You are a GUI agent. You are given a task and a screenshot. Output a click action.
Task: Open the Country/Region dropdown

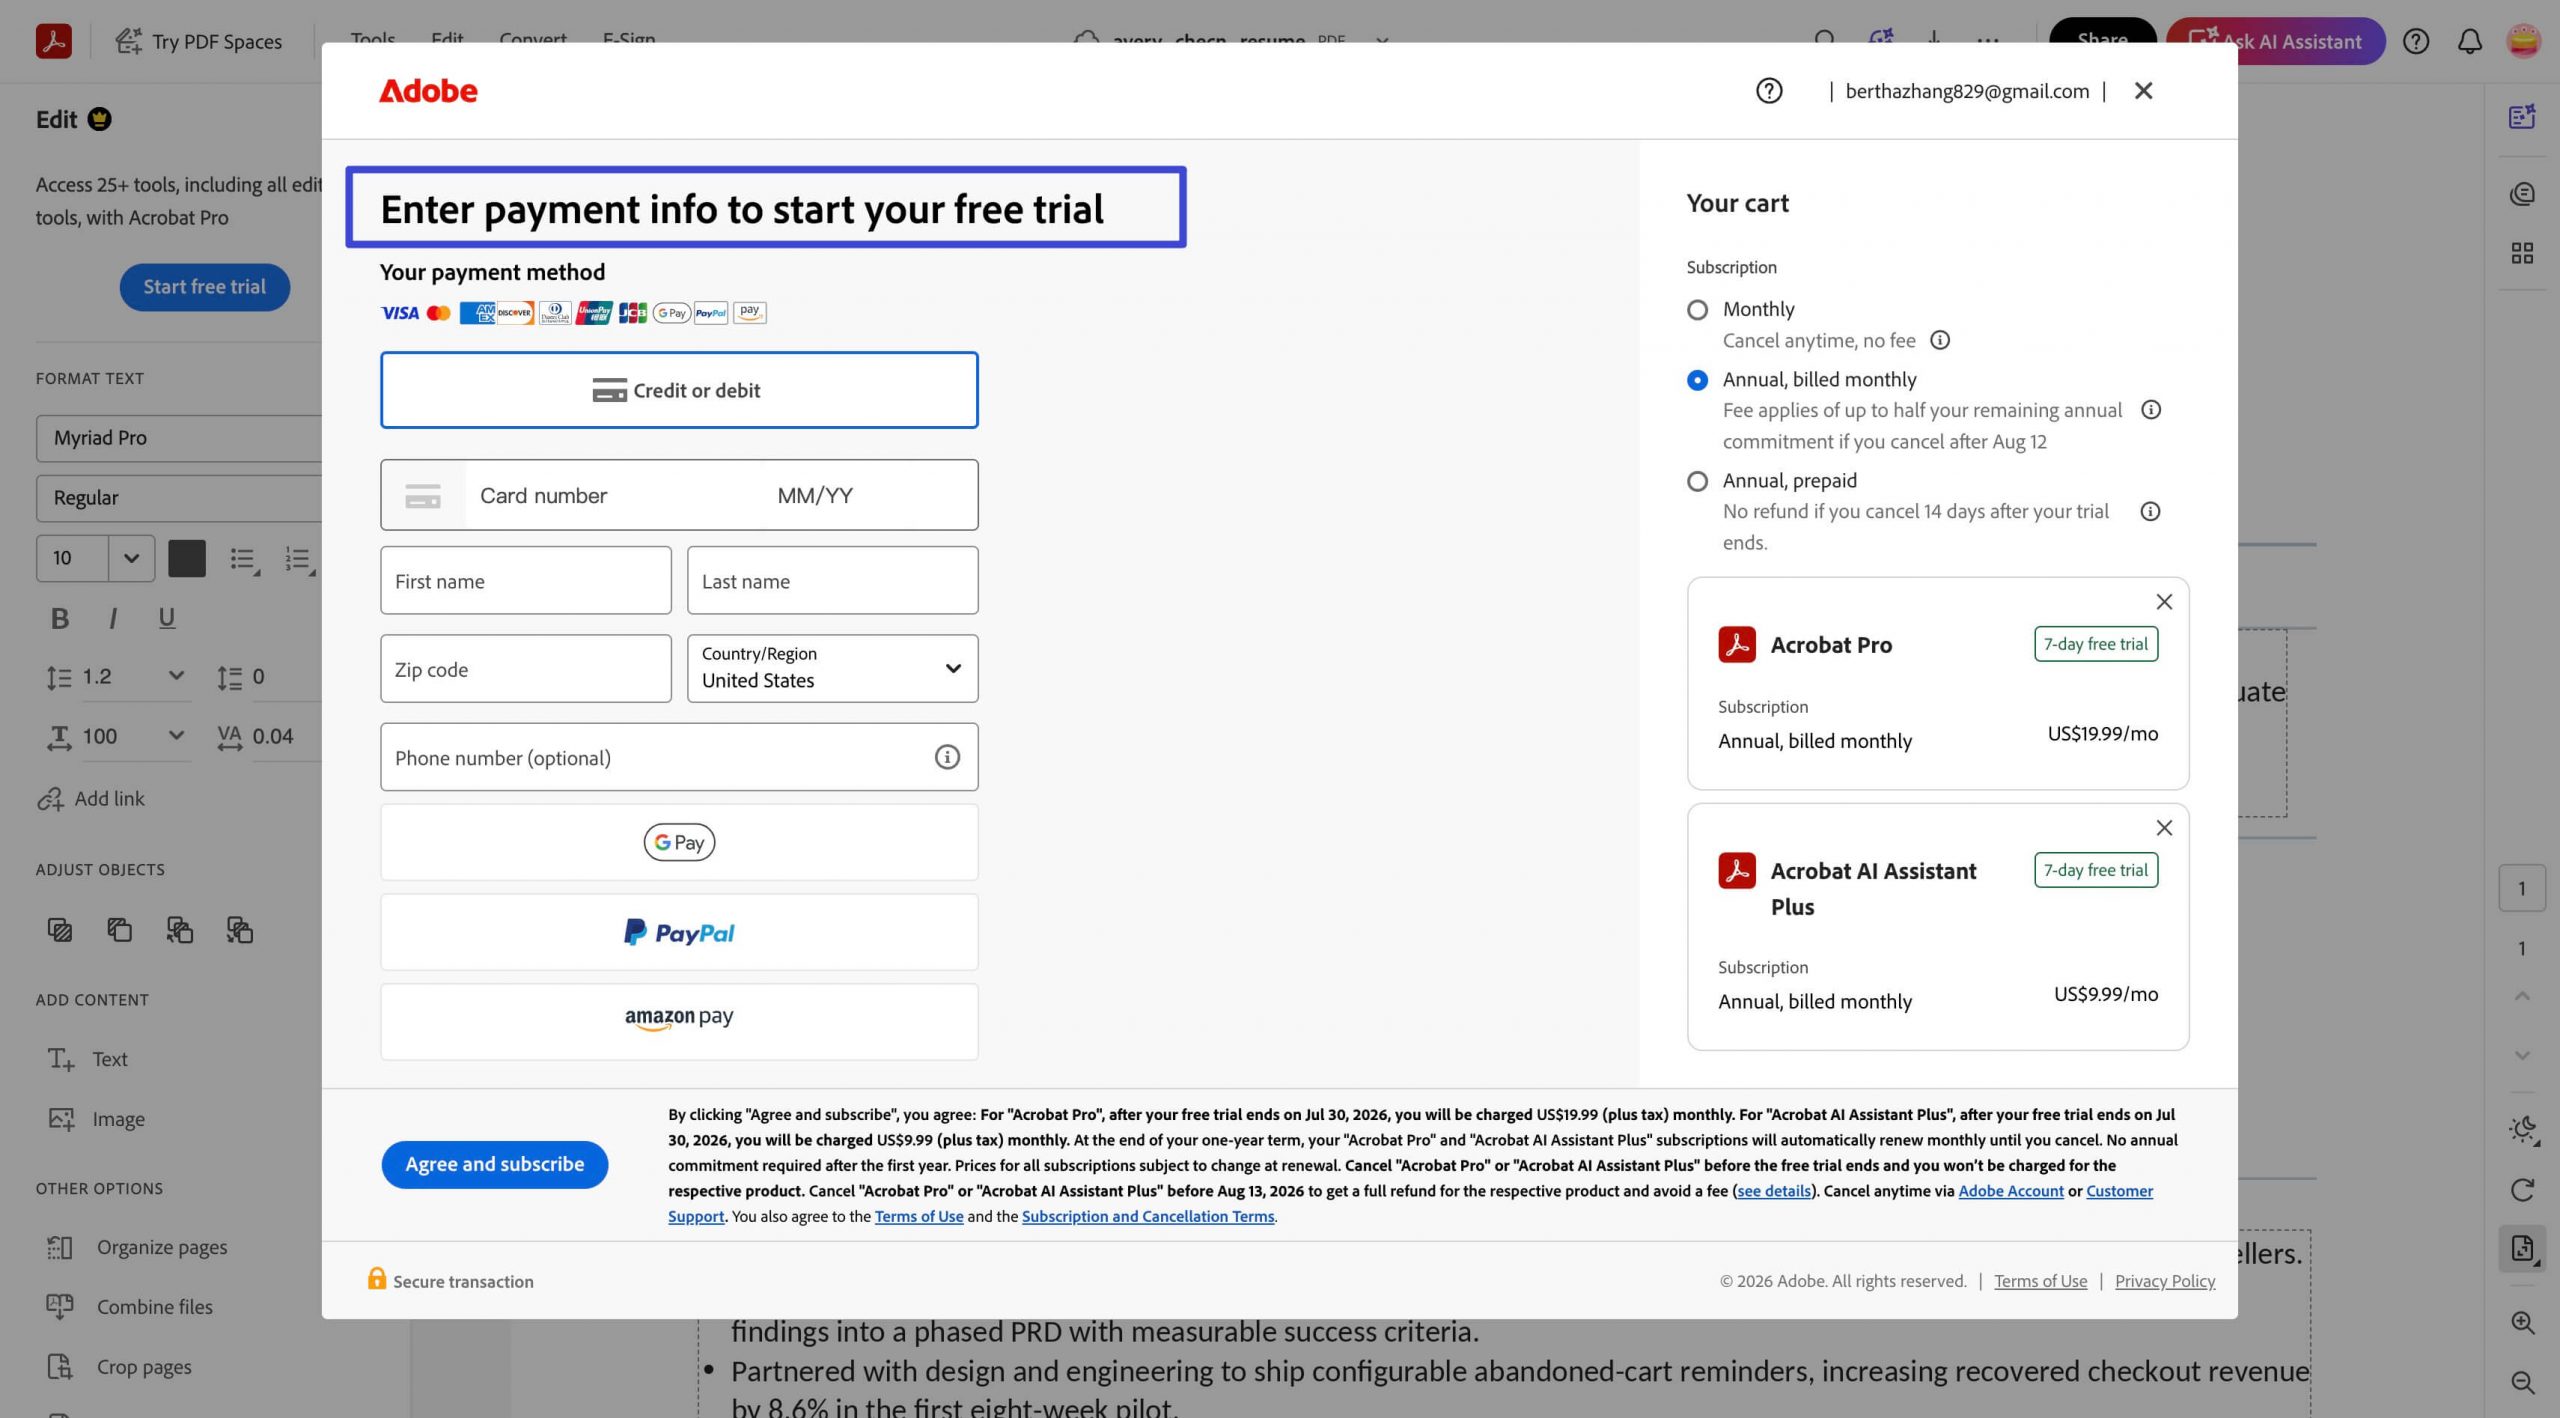[x=832, y=668]
